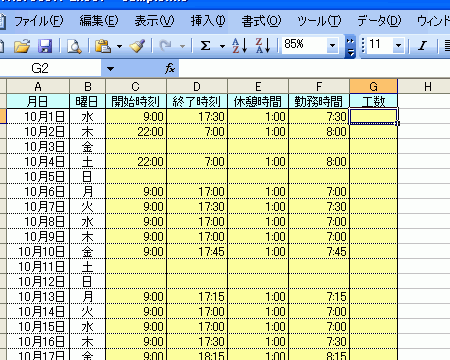Viewport: 450px width, 360px height.
Task: Click end time 17:30 in 10月16日 row
Action: (197, 341)
